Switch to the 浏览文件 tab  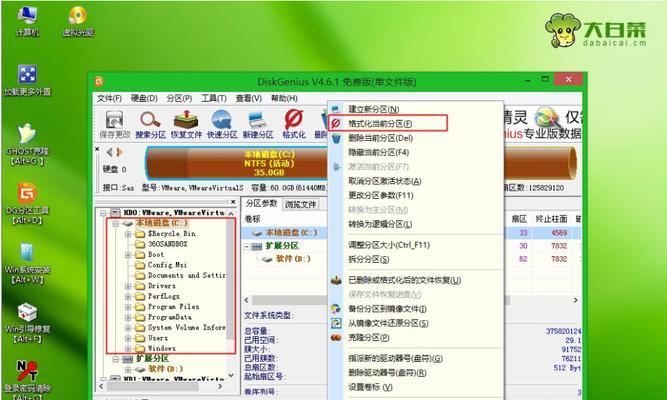pyautogui.click(x=301, y=205)
